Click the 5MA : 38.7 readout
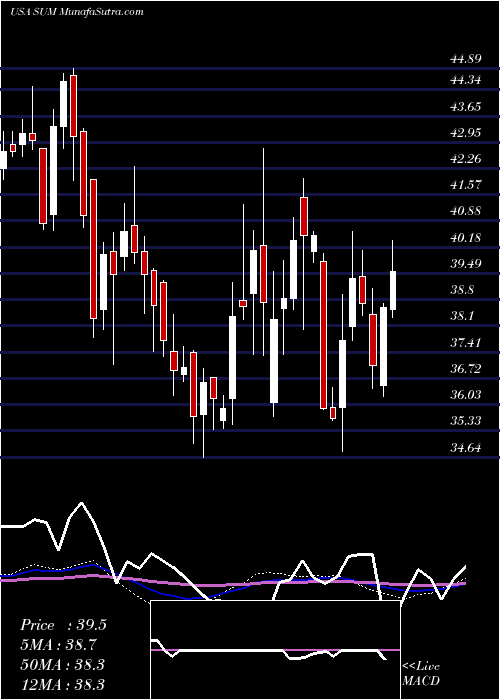 (59, 645)
